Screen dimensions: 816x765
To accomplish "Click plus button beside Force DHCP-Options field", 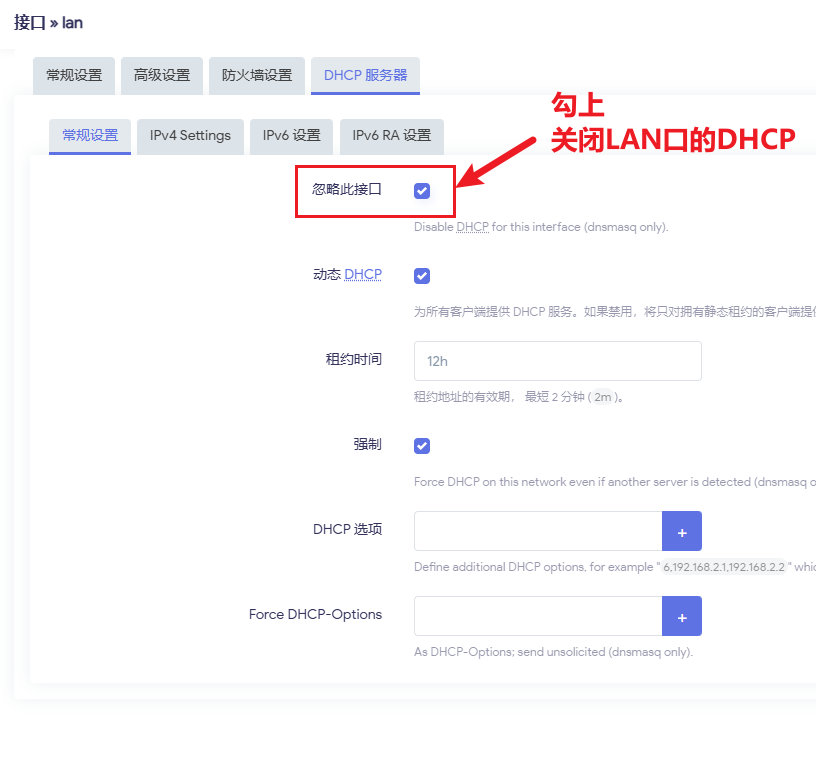I will coord(681,616).
